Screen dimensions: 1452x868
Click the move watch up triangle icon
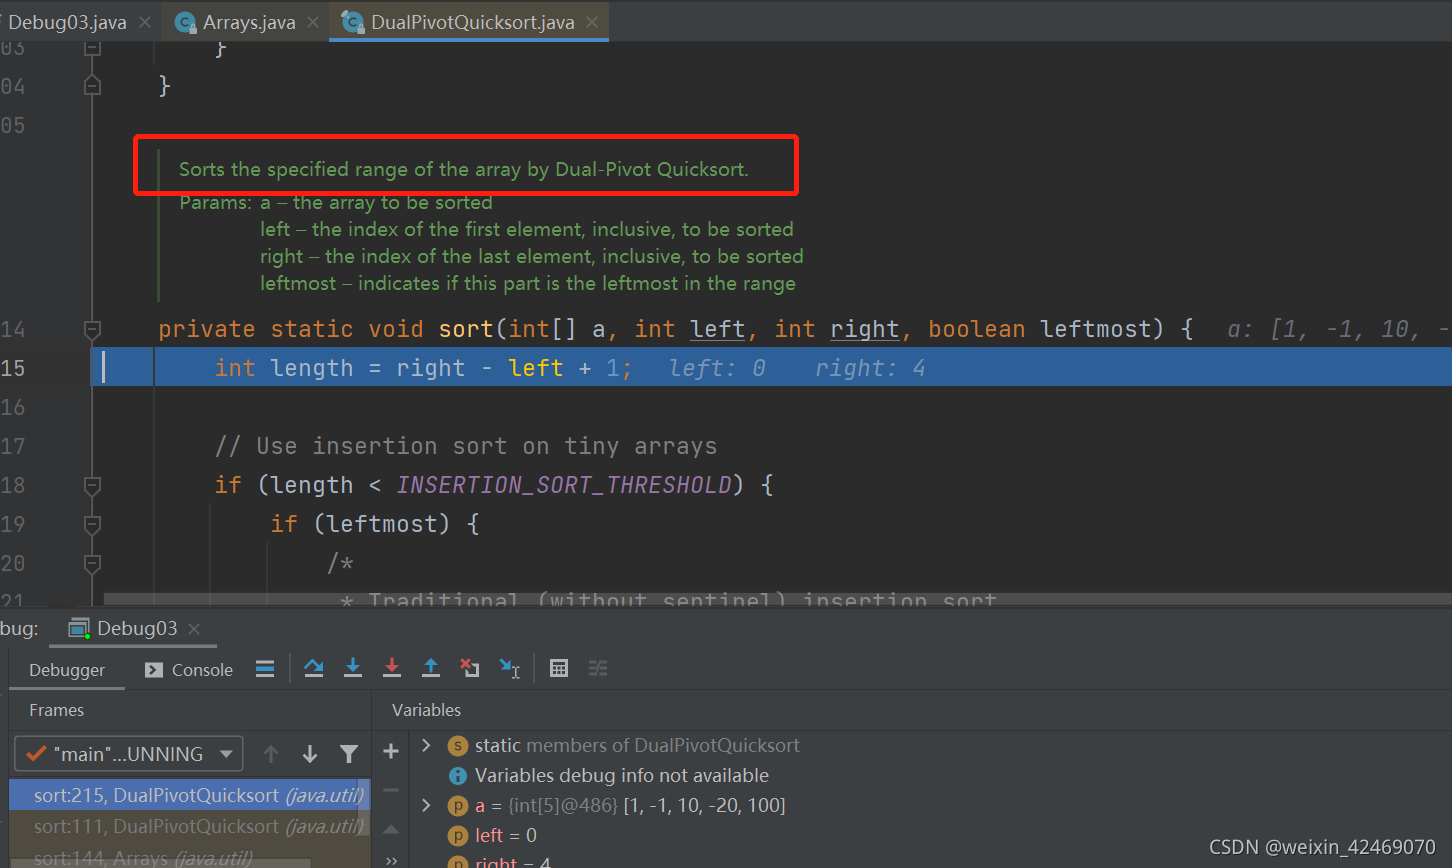pos(391,829)
